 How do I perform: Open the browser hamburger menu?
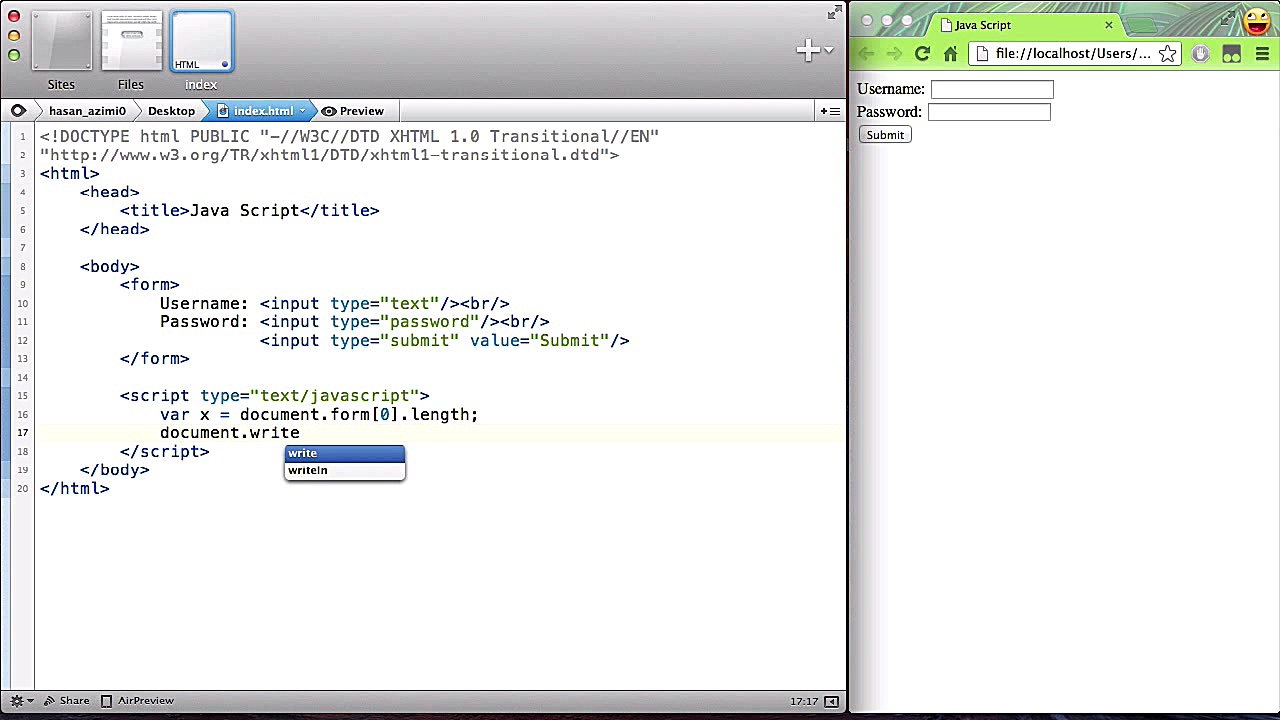pyautogui.click(x=1261, y=54)
